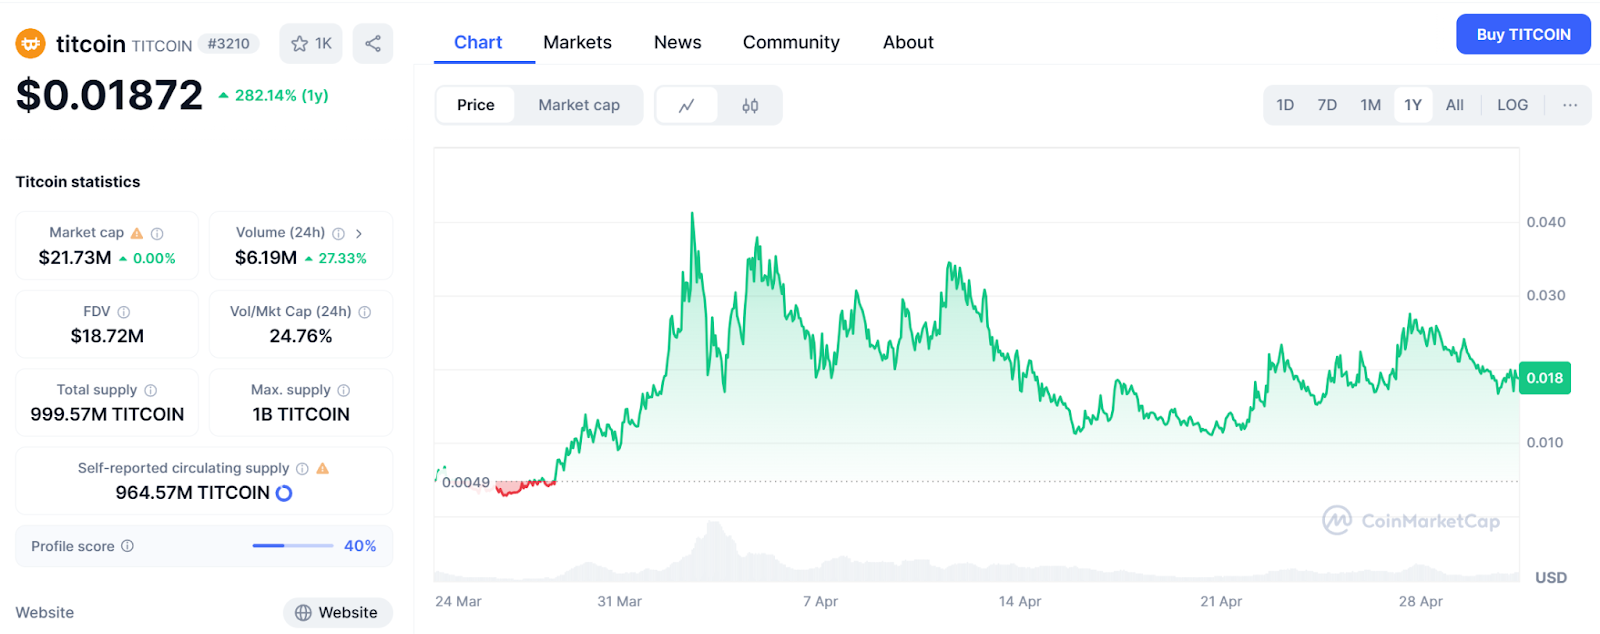This screenshot has height=634, width=1600.
Task: Click the 40% profile score value
Action: coord(360,546)
